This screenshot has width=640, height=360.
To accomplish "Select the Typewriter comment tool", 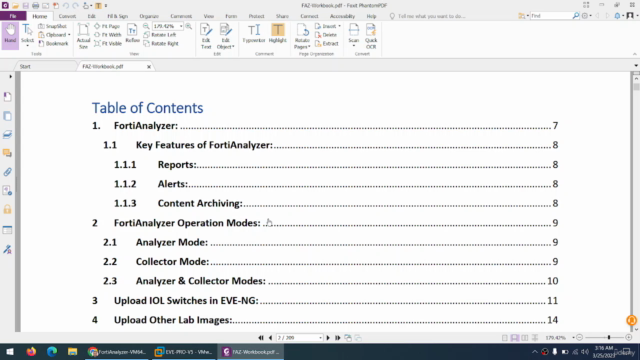I will coord(254,33).
